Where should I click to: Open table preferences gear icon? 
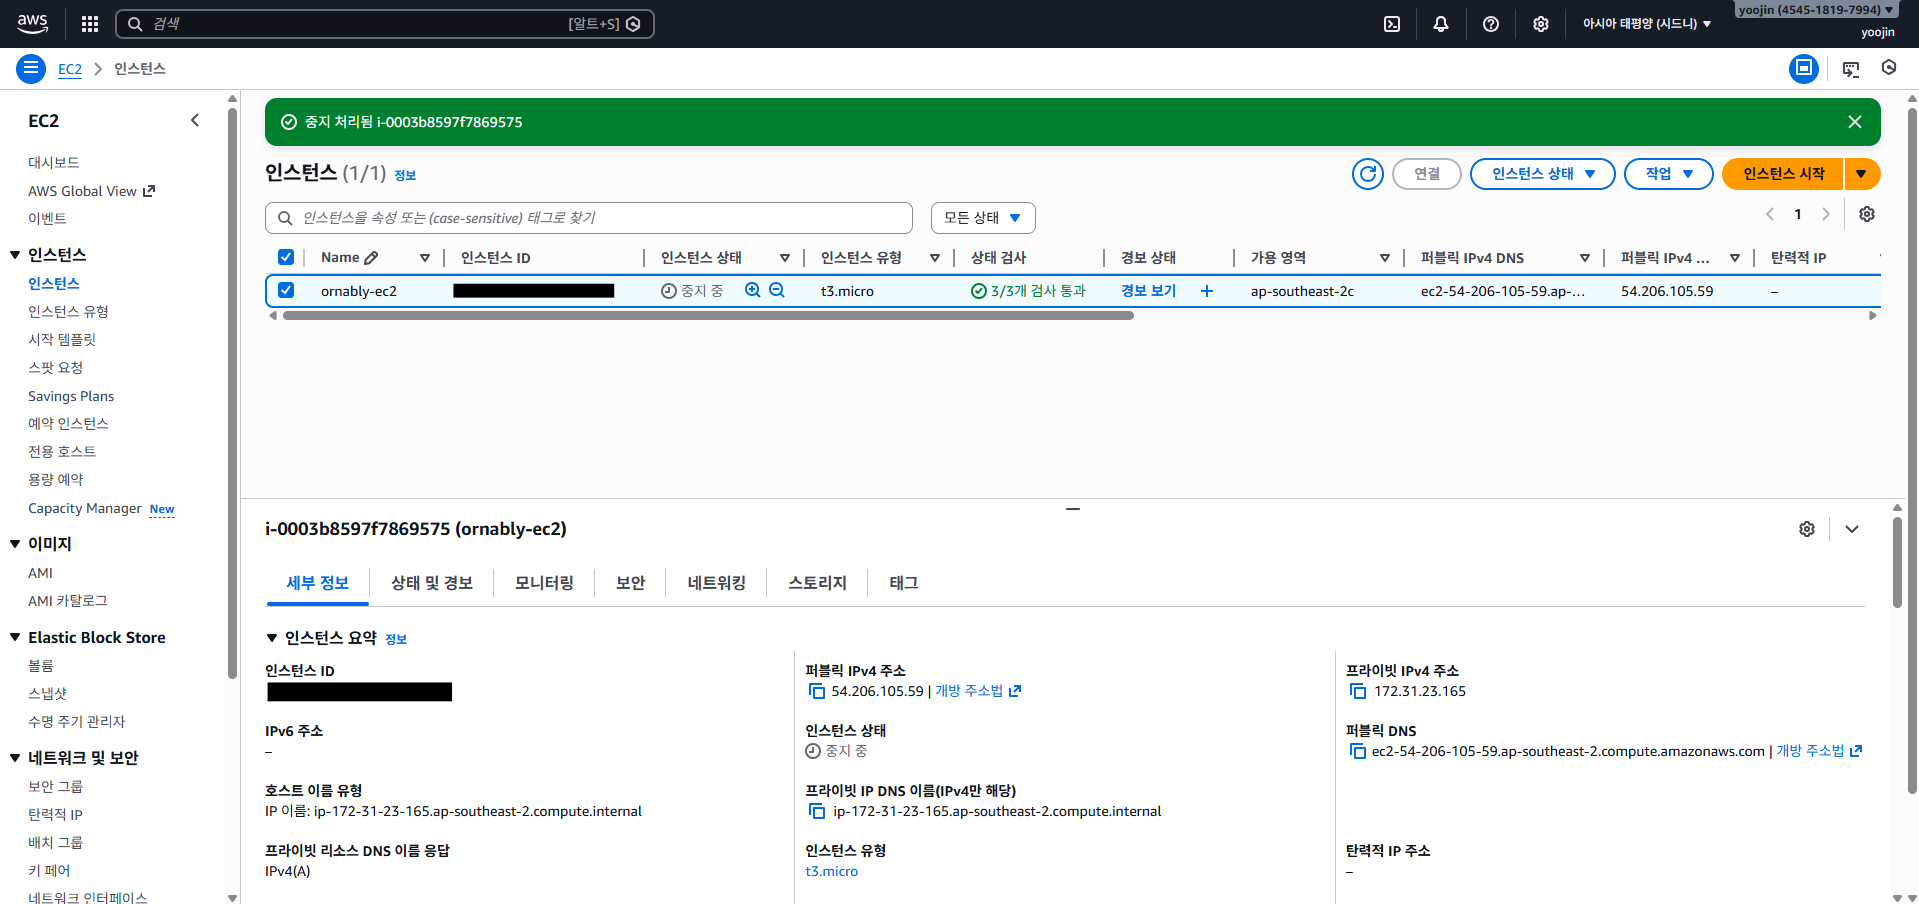tap(1867, 214)
